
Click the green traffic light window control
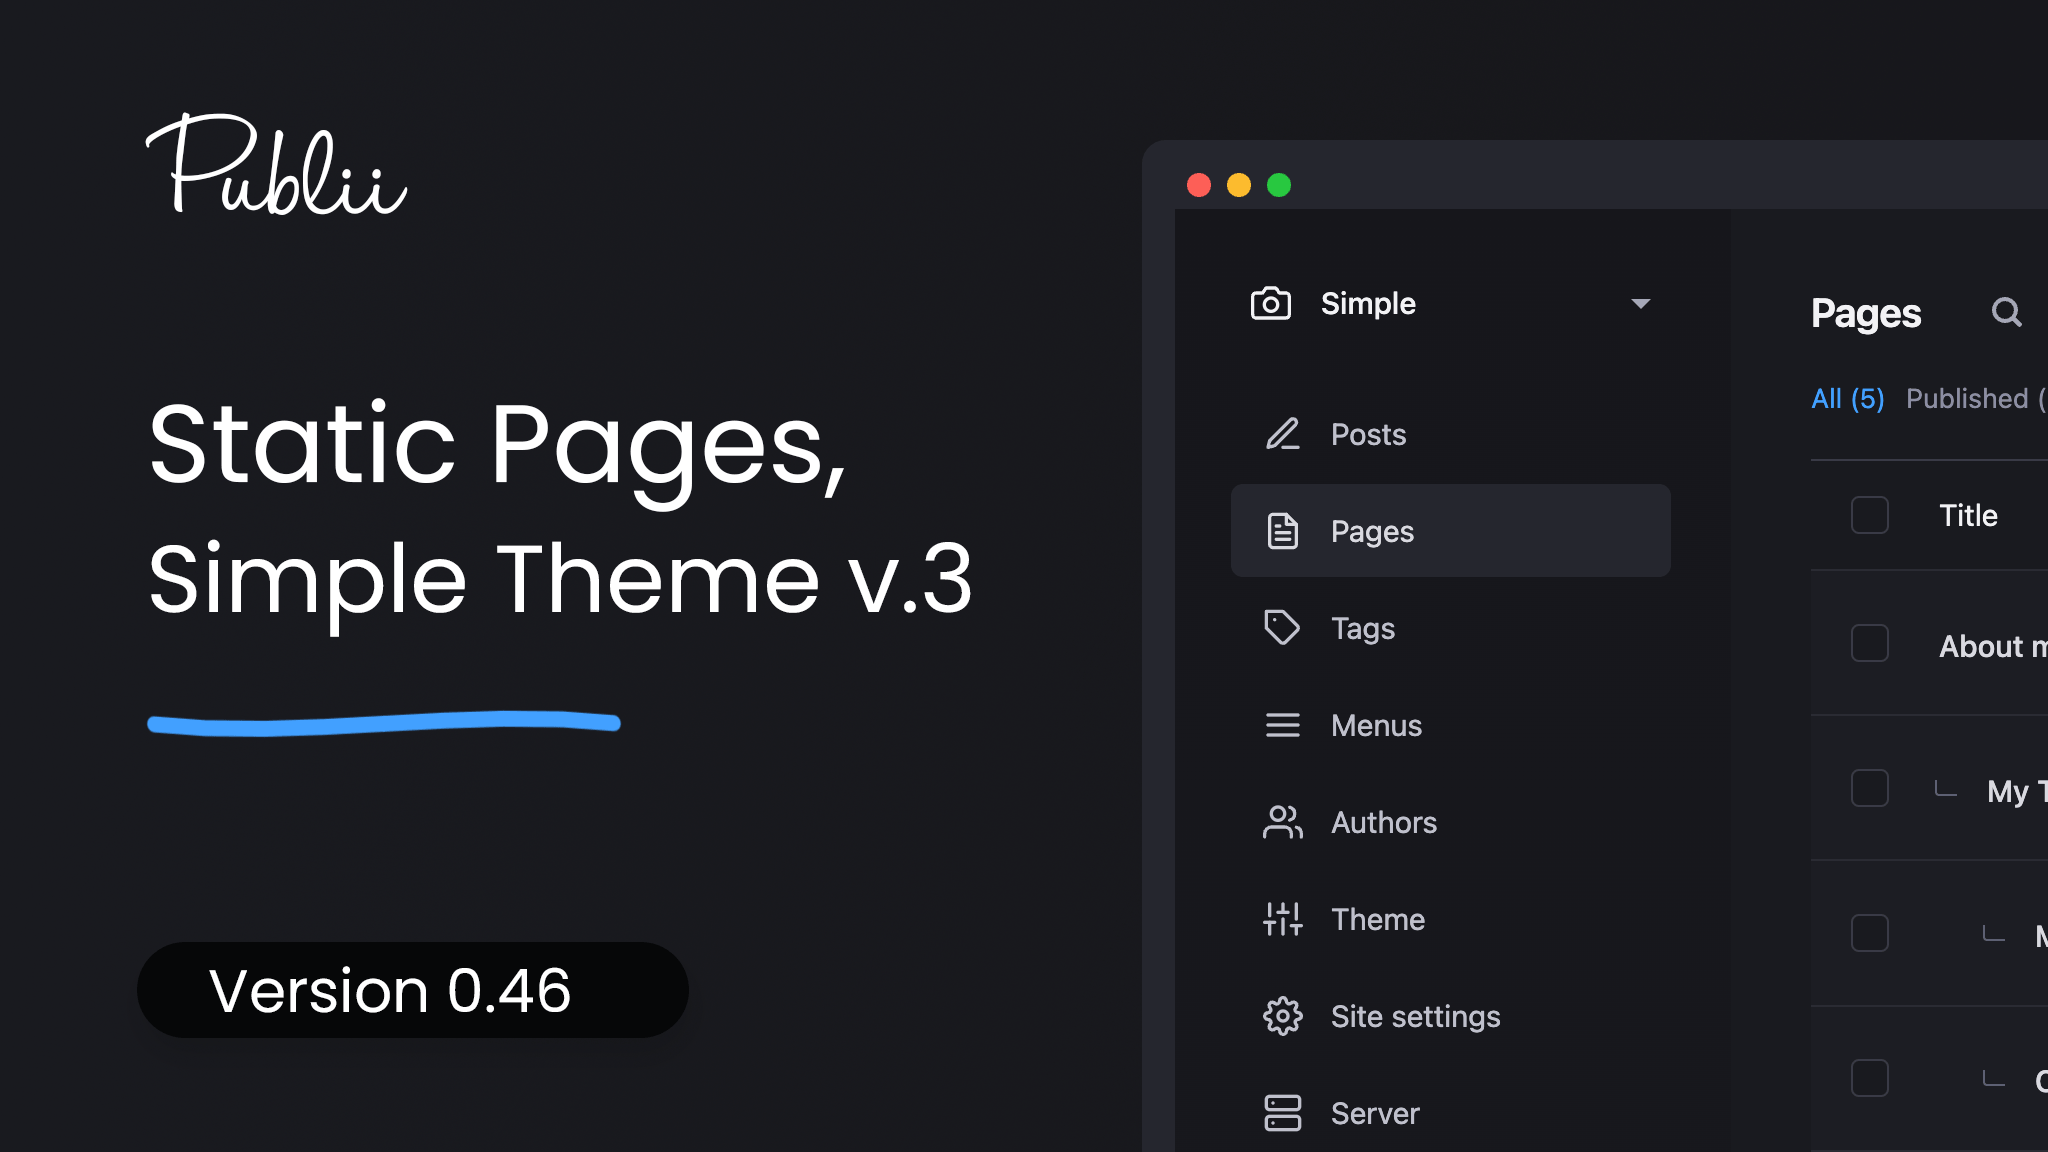[x=1279, y=185]
